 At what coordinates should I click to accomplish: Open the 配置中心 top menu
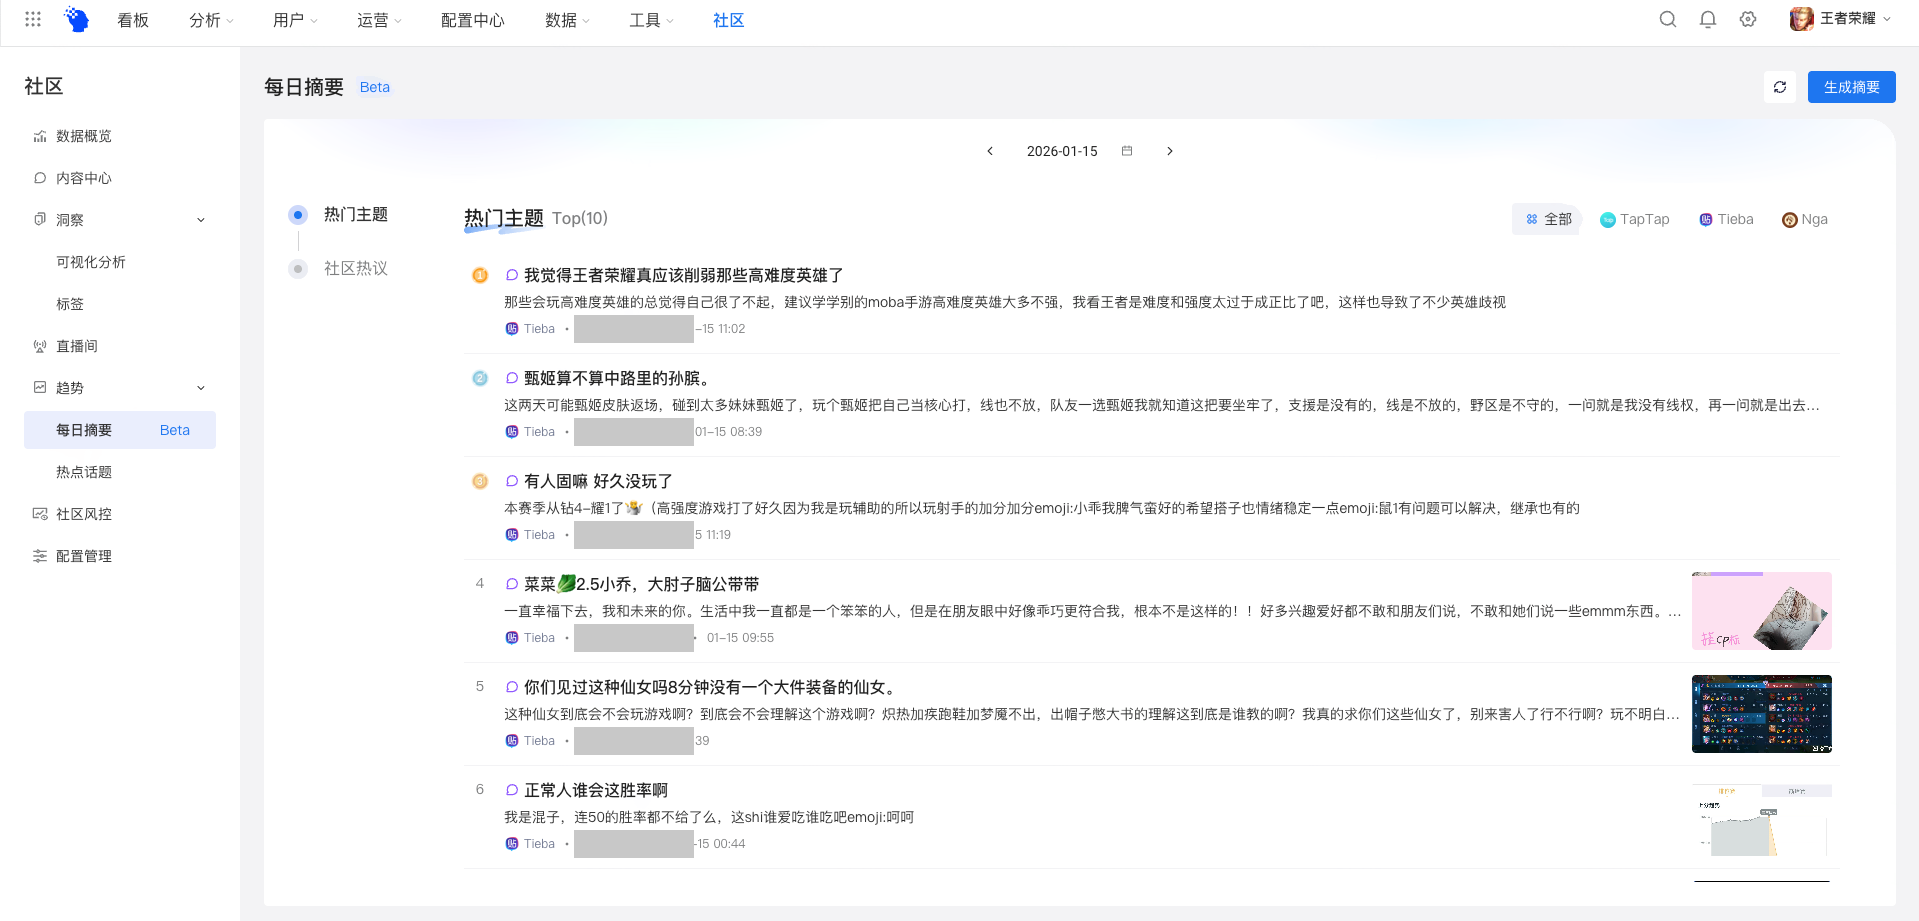473,20
